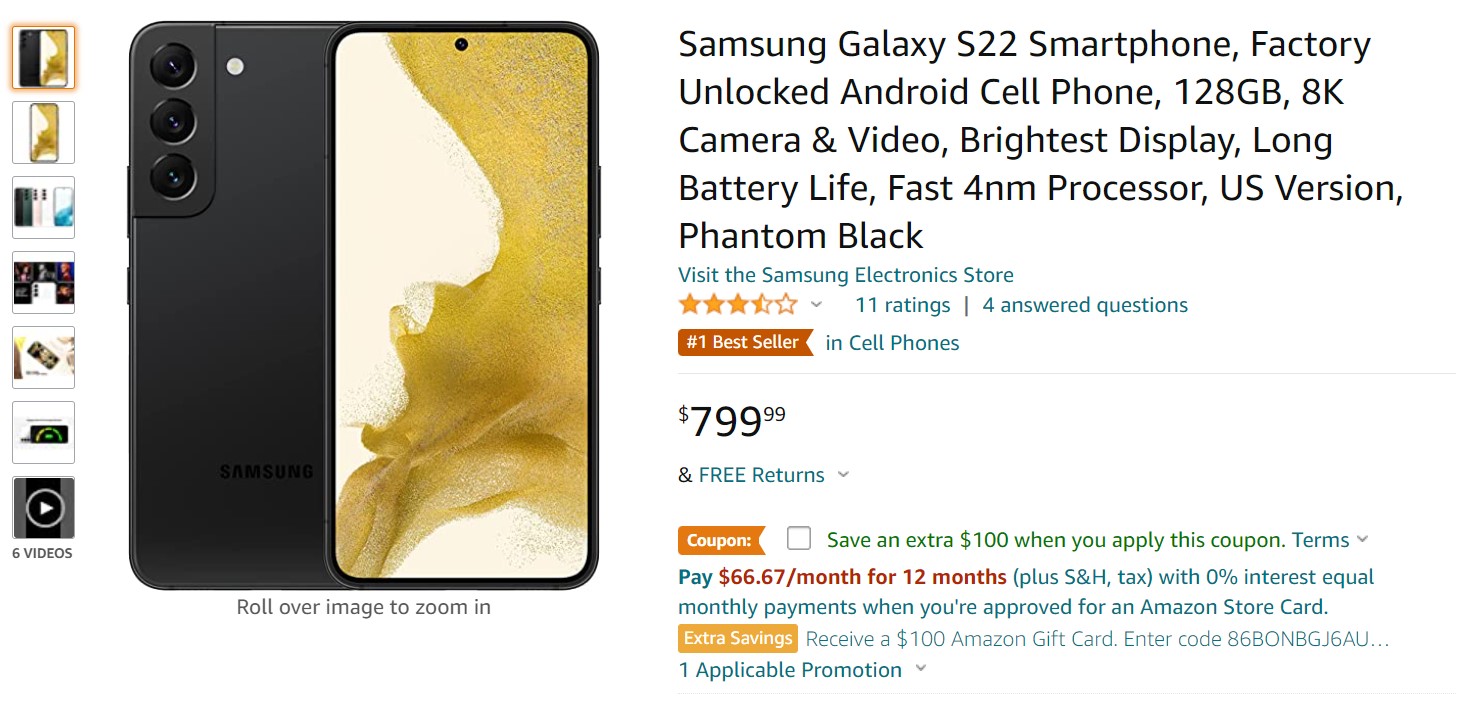The image size is (1478, 701).
Task: Select the gold front screen thumbnail
Action: pos(43,132)
